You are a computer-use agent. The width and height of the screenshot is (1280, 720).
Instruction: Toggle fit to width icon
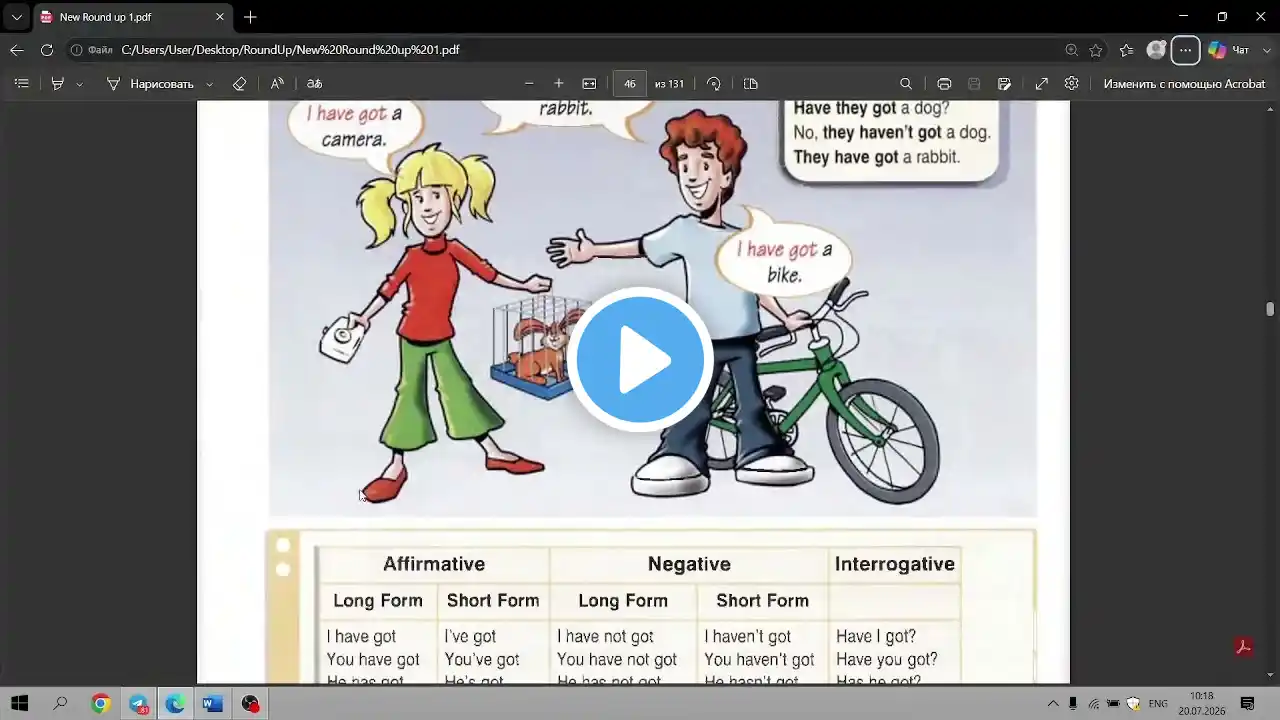click(x=589, y=84)
